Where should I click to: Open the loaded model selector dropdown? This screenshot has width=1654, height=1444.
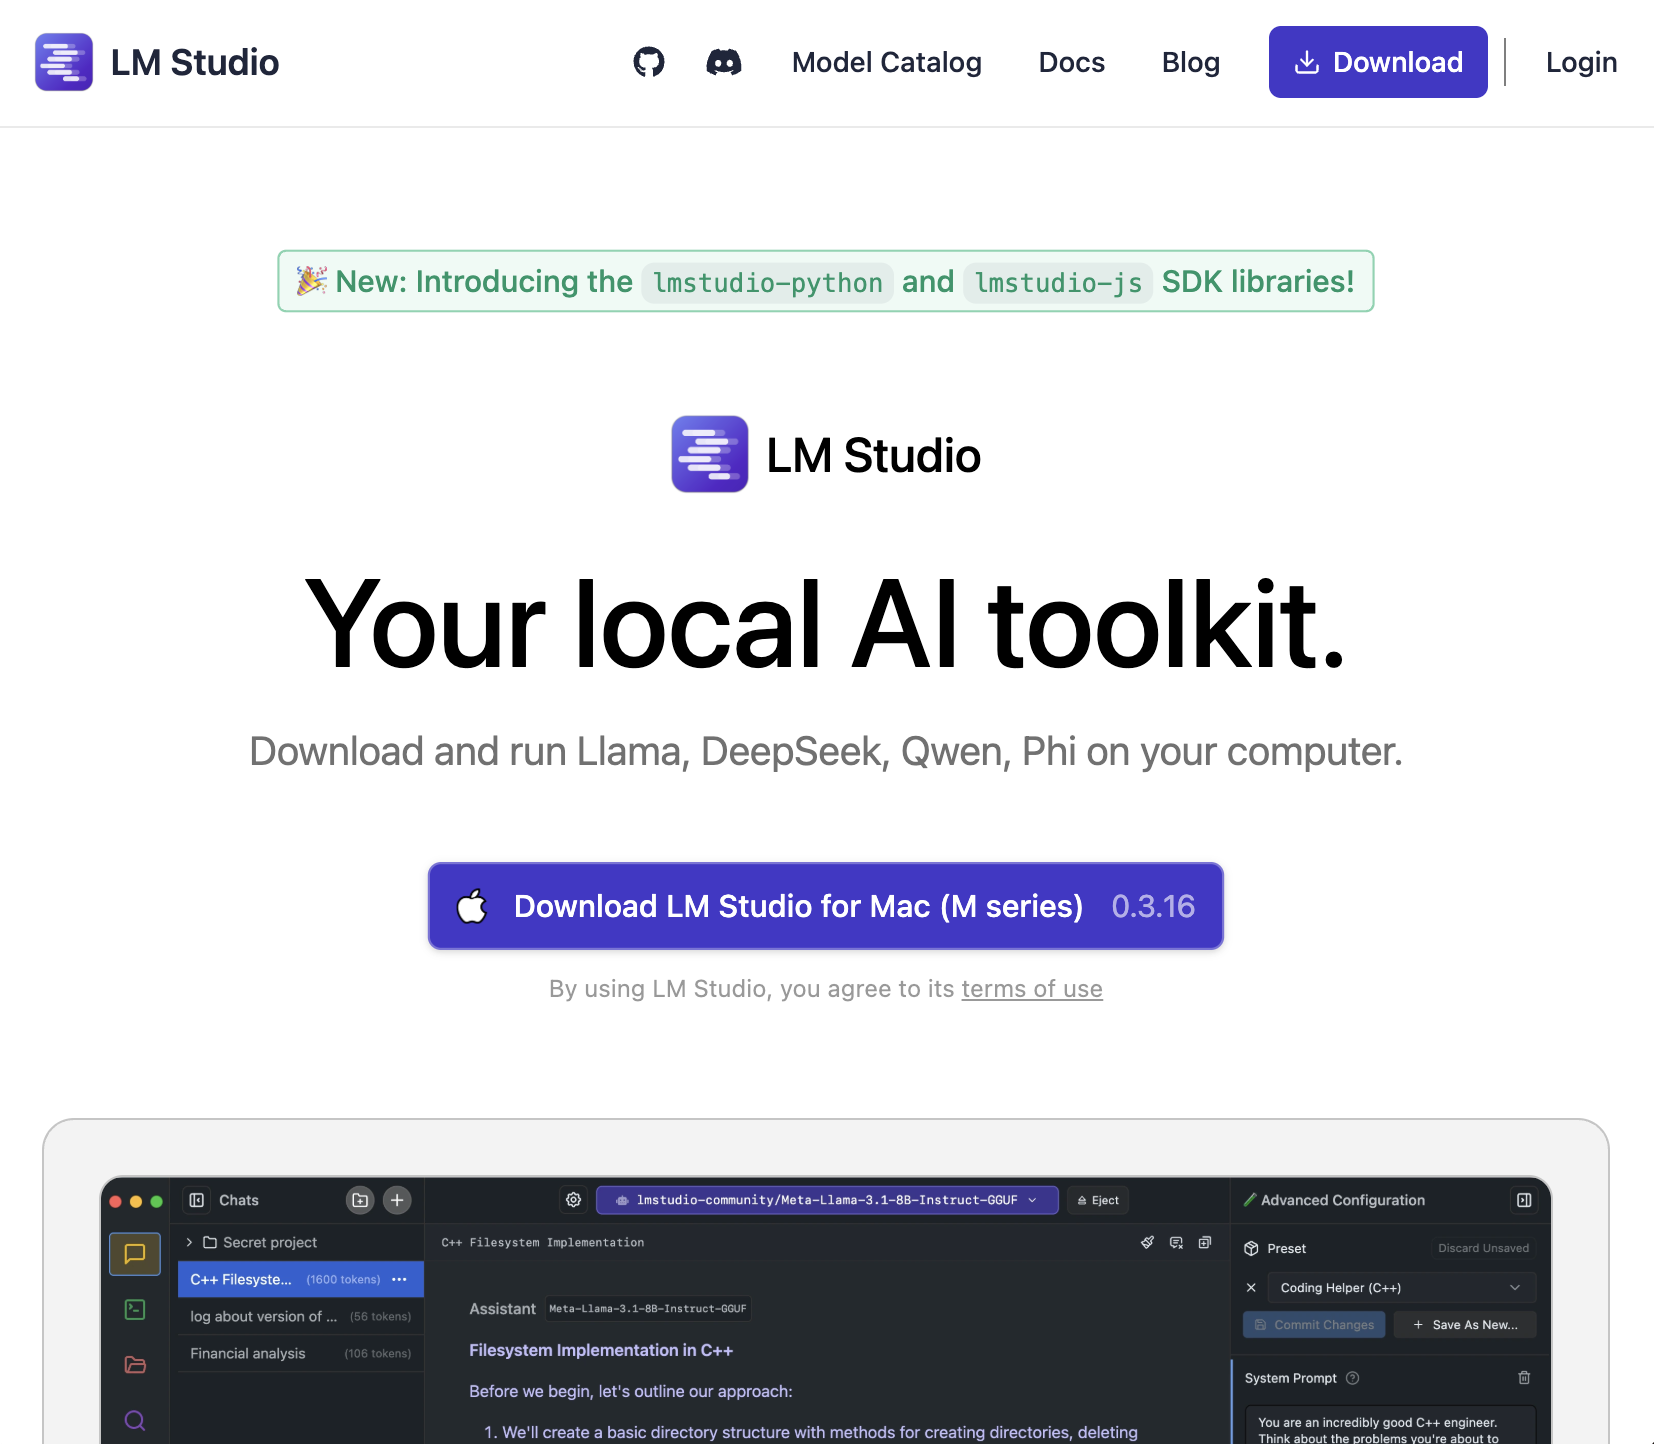[x=827, y=1200]
